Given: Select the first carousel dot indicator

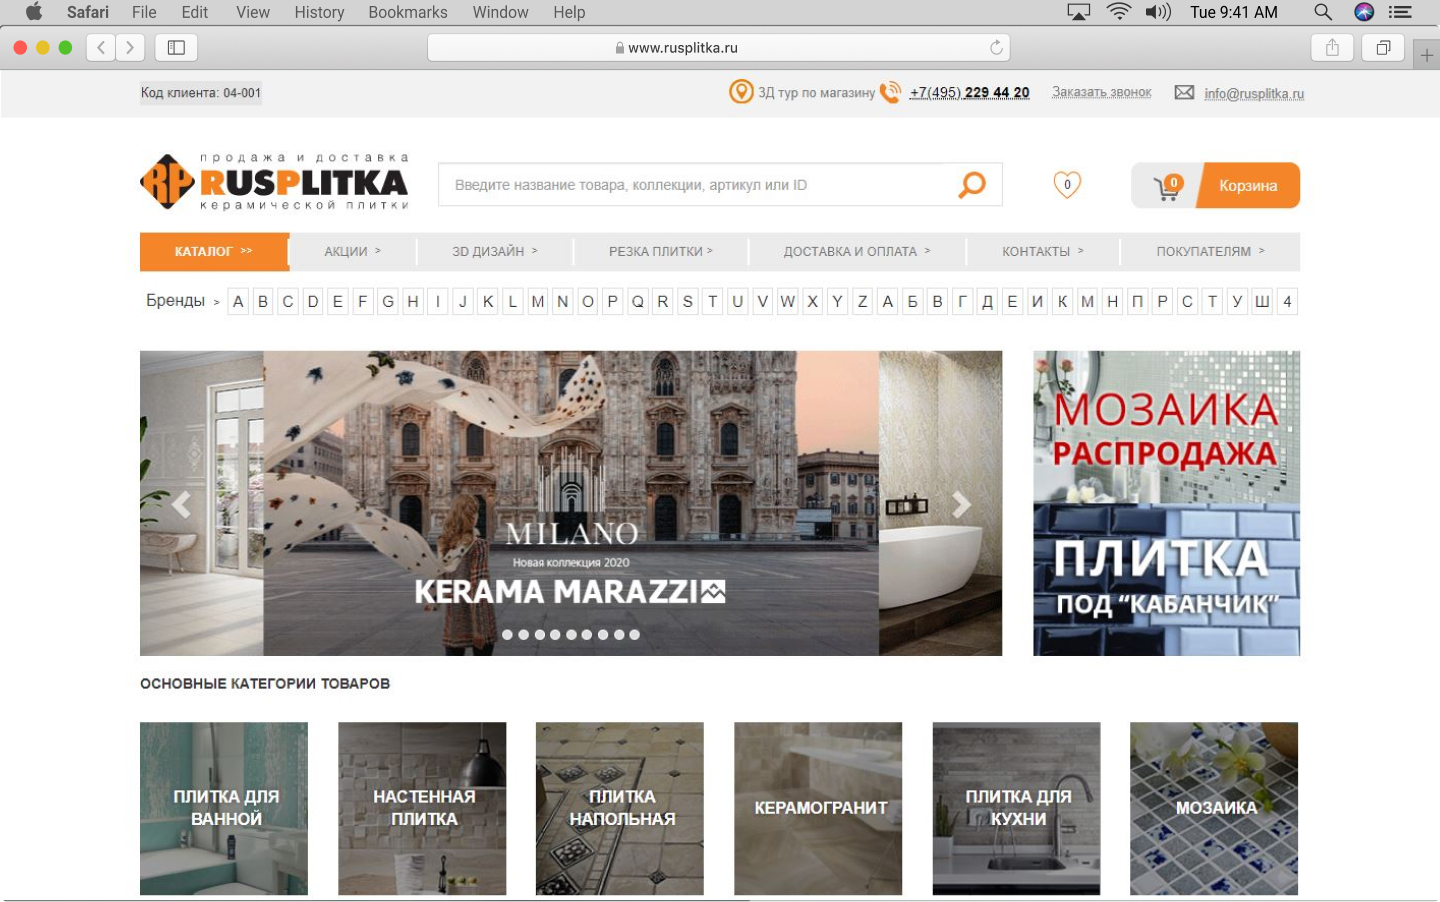Looking at the screenshot, I should (507, 635).
